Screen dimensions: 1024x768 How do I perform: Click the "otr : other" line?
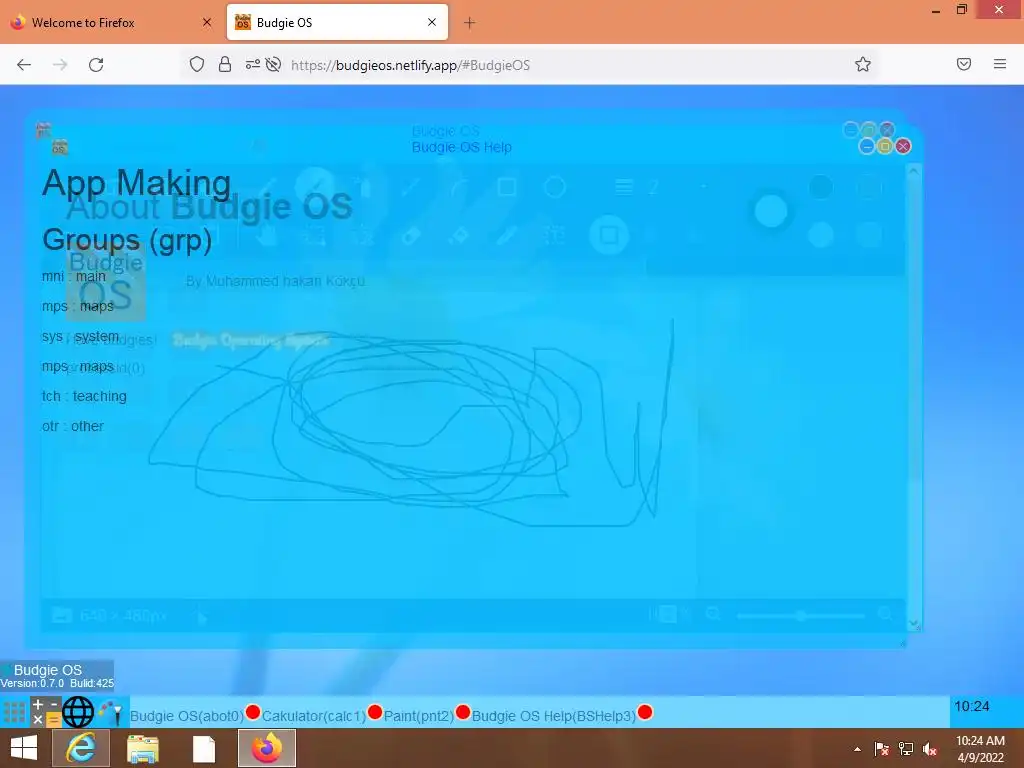(72, 426)
